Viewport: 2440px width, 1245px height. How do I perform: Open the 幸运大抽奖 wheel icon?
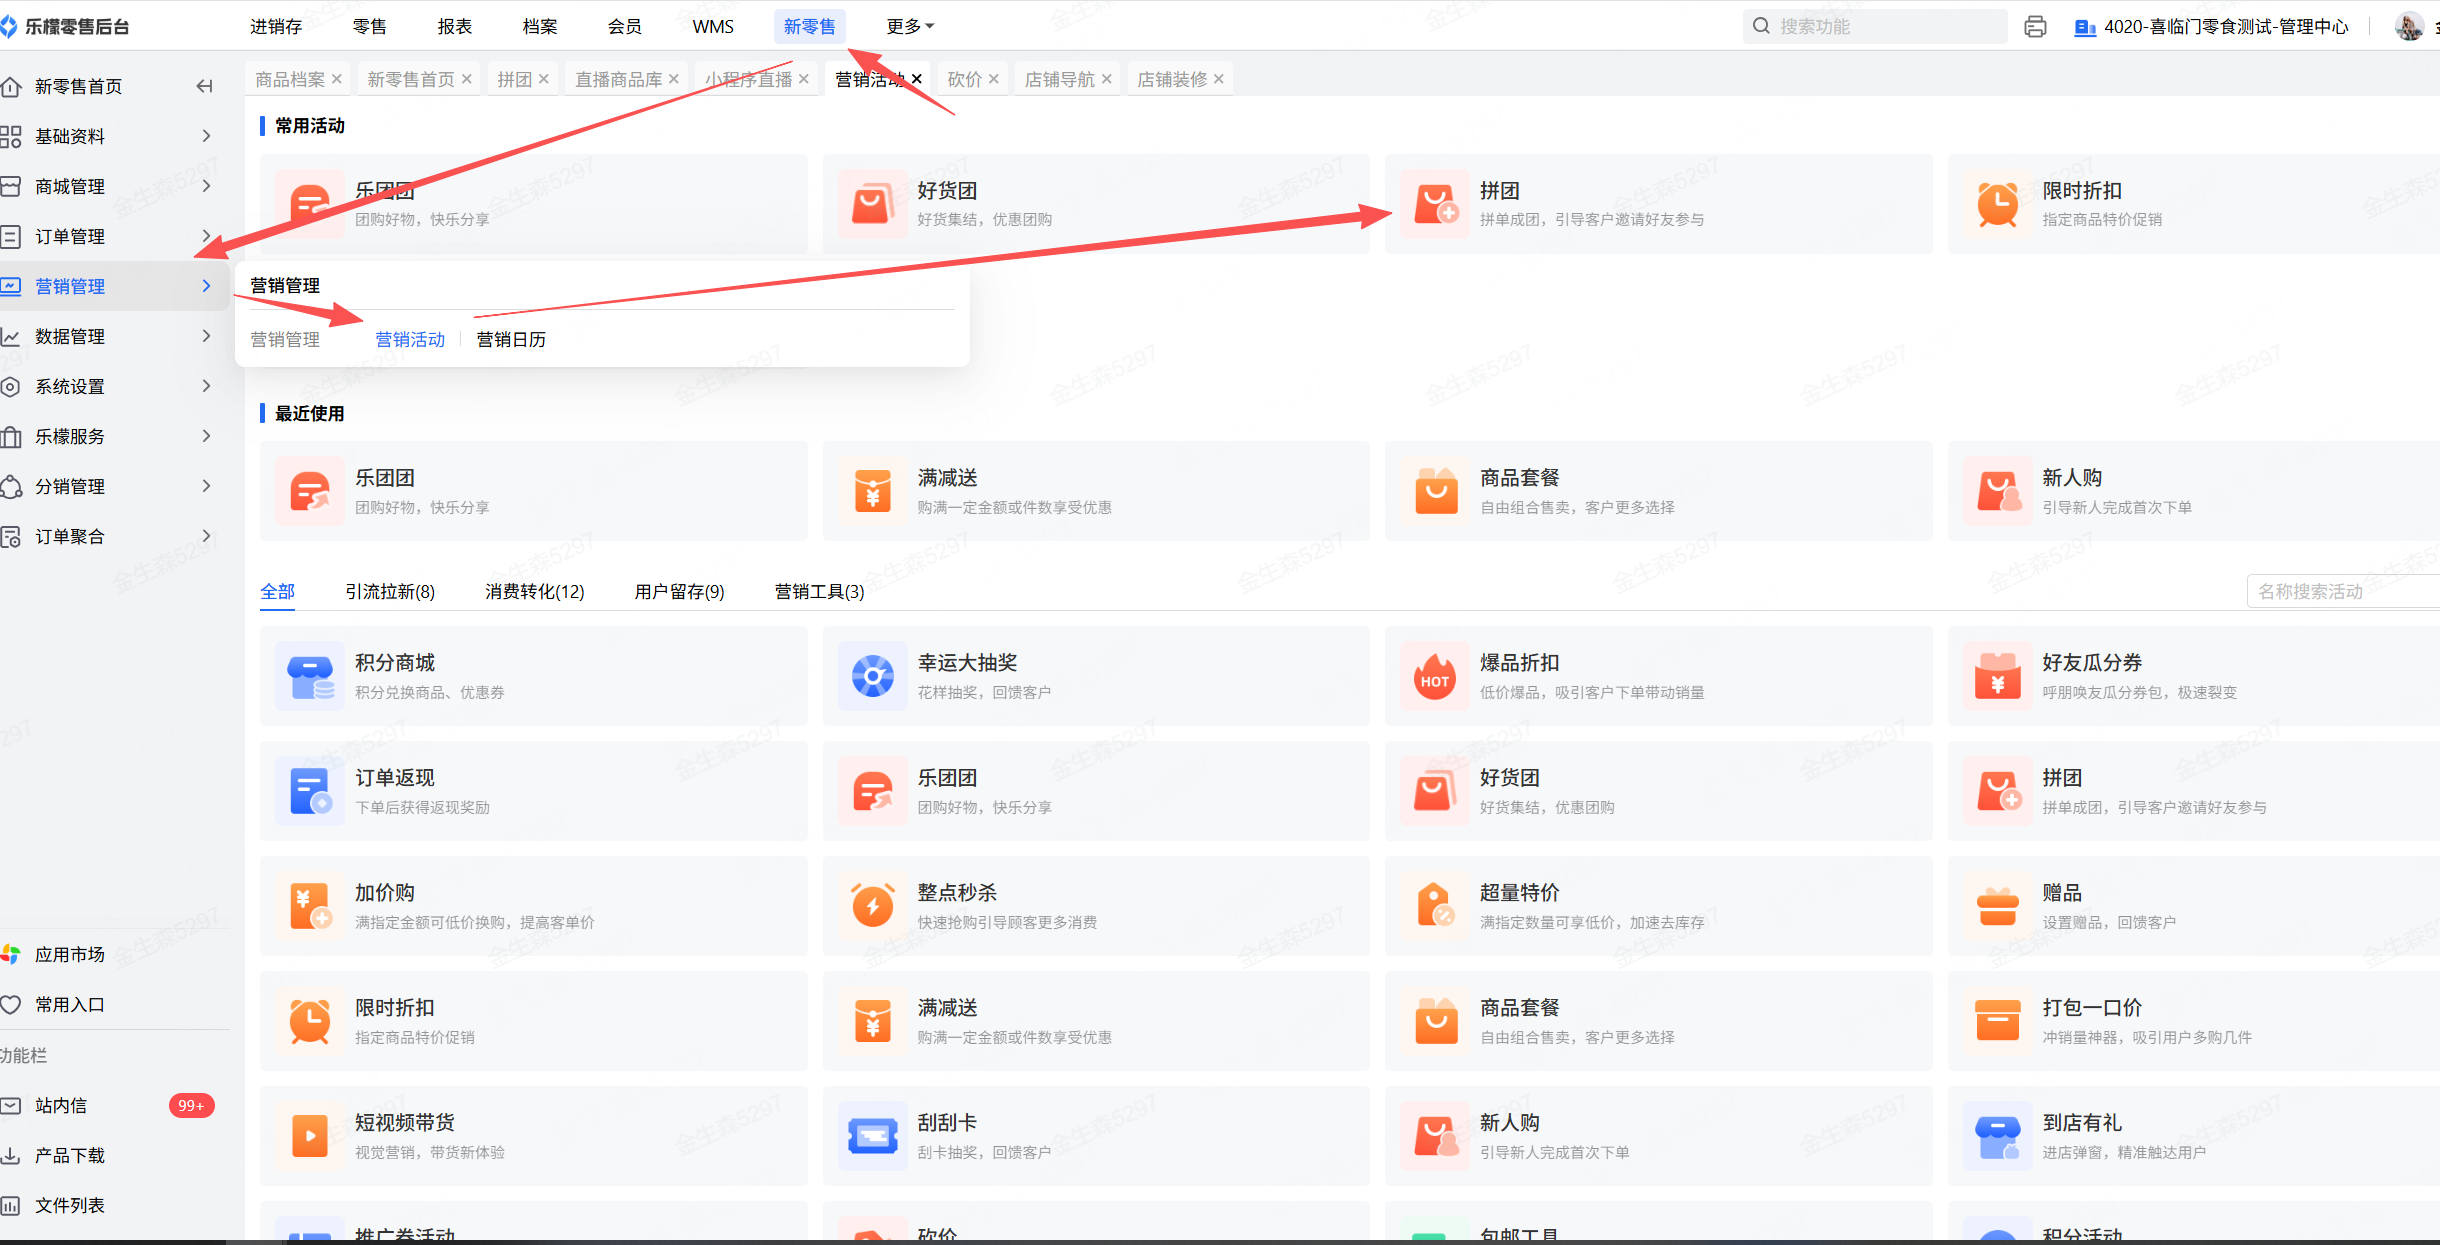coord(872,677)
